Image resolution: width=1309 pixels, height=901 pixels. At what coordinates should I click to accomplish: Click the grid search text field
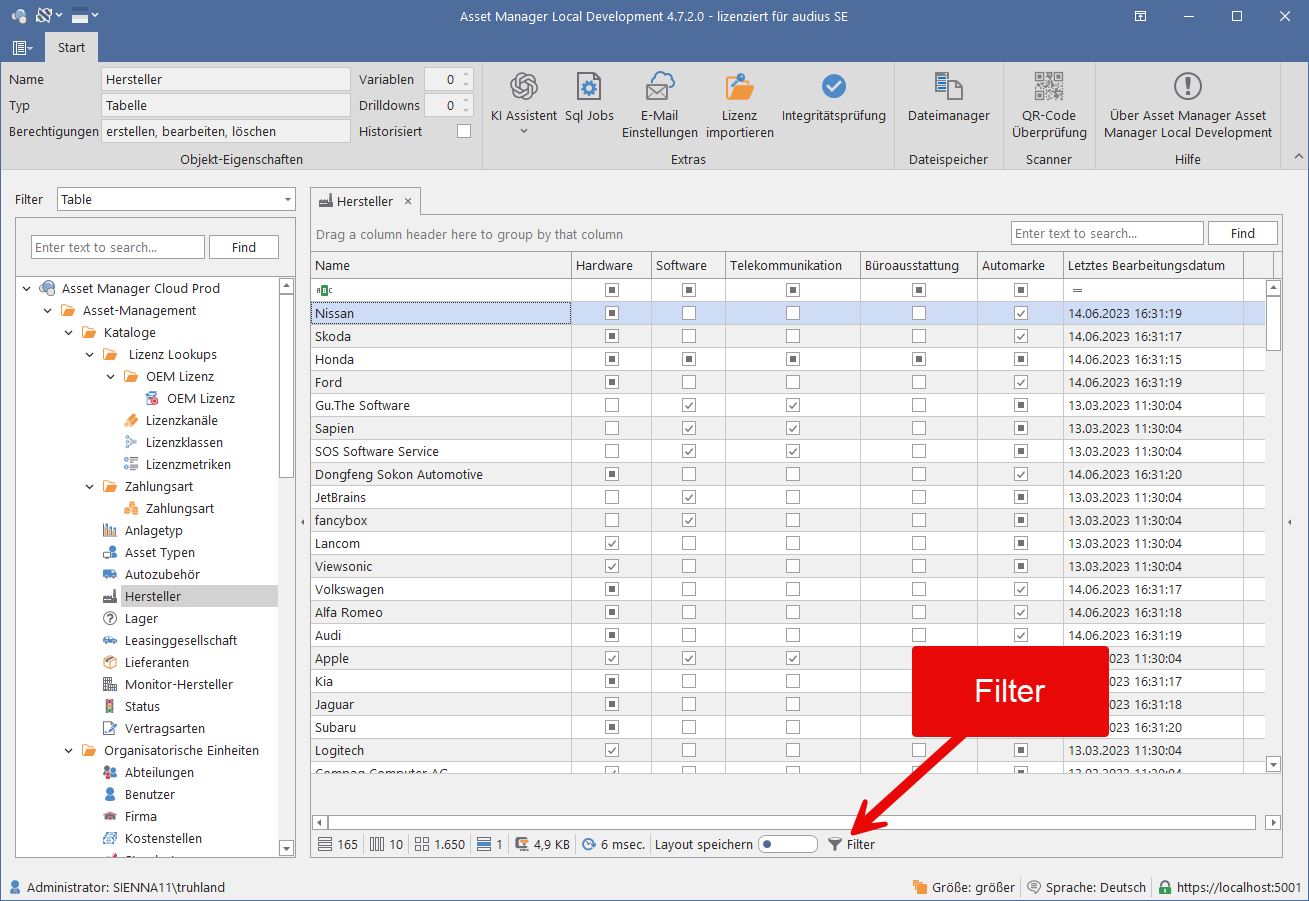point(1107,233)
